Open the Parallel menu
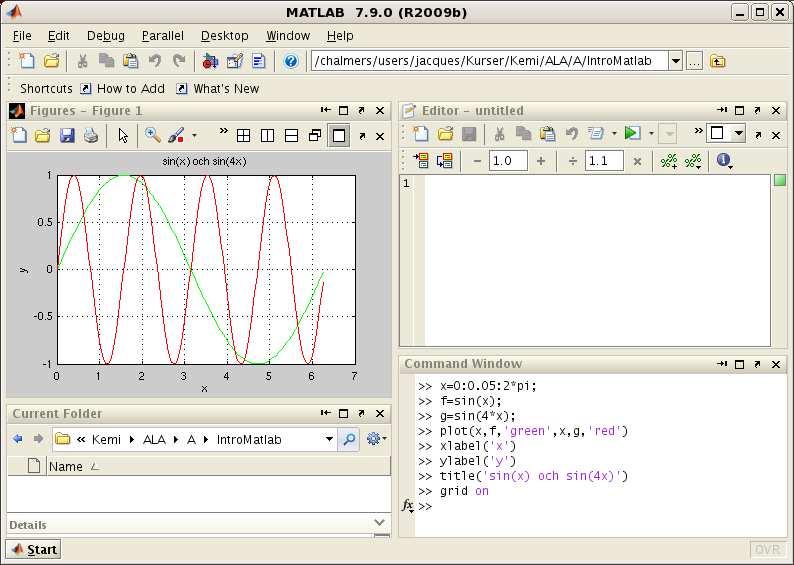 [163, 36]
